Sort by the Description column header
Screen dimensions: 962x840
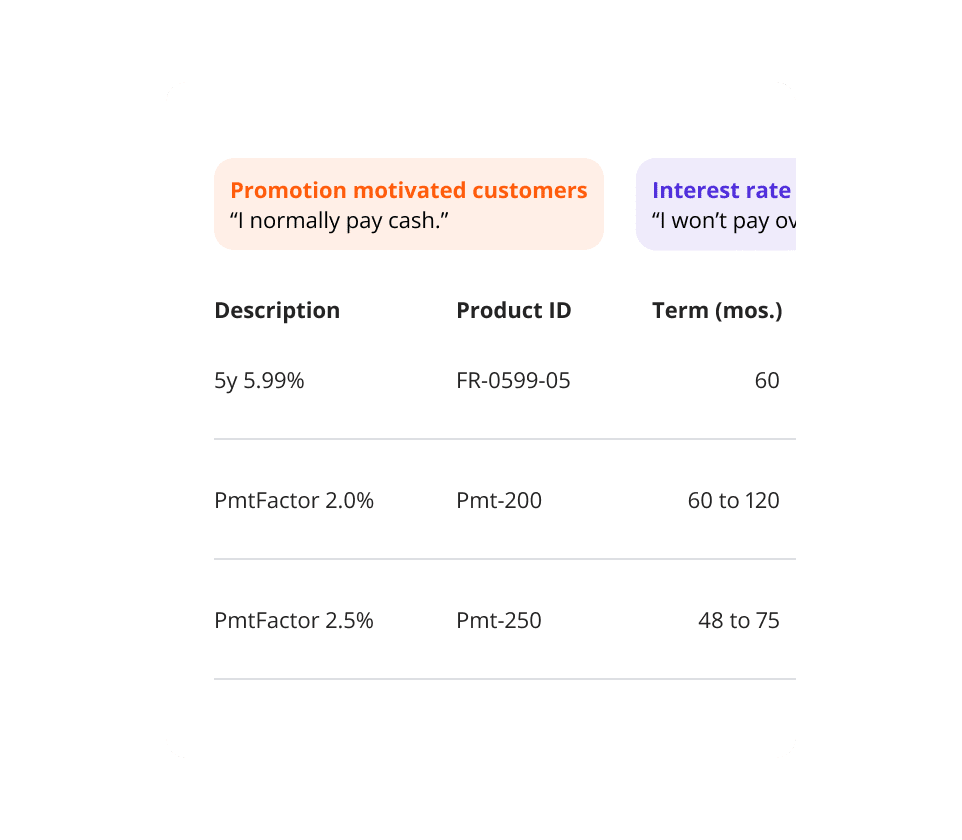click(277, 310)
